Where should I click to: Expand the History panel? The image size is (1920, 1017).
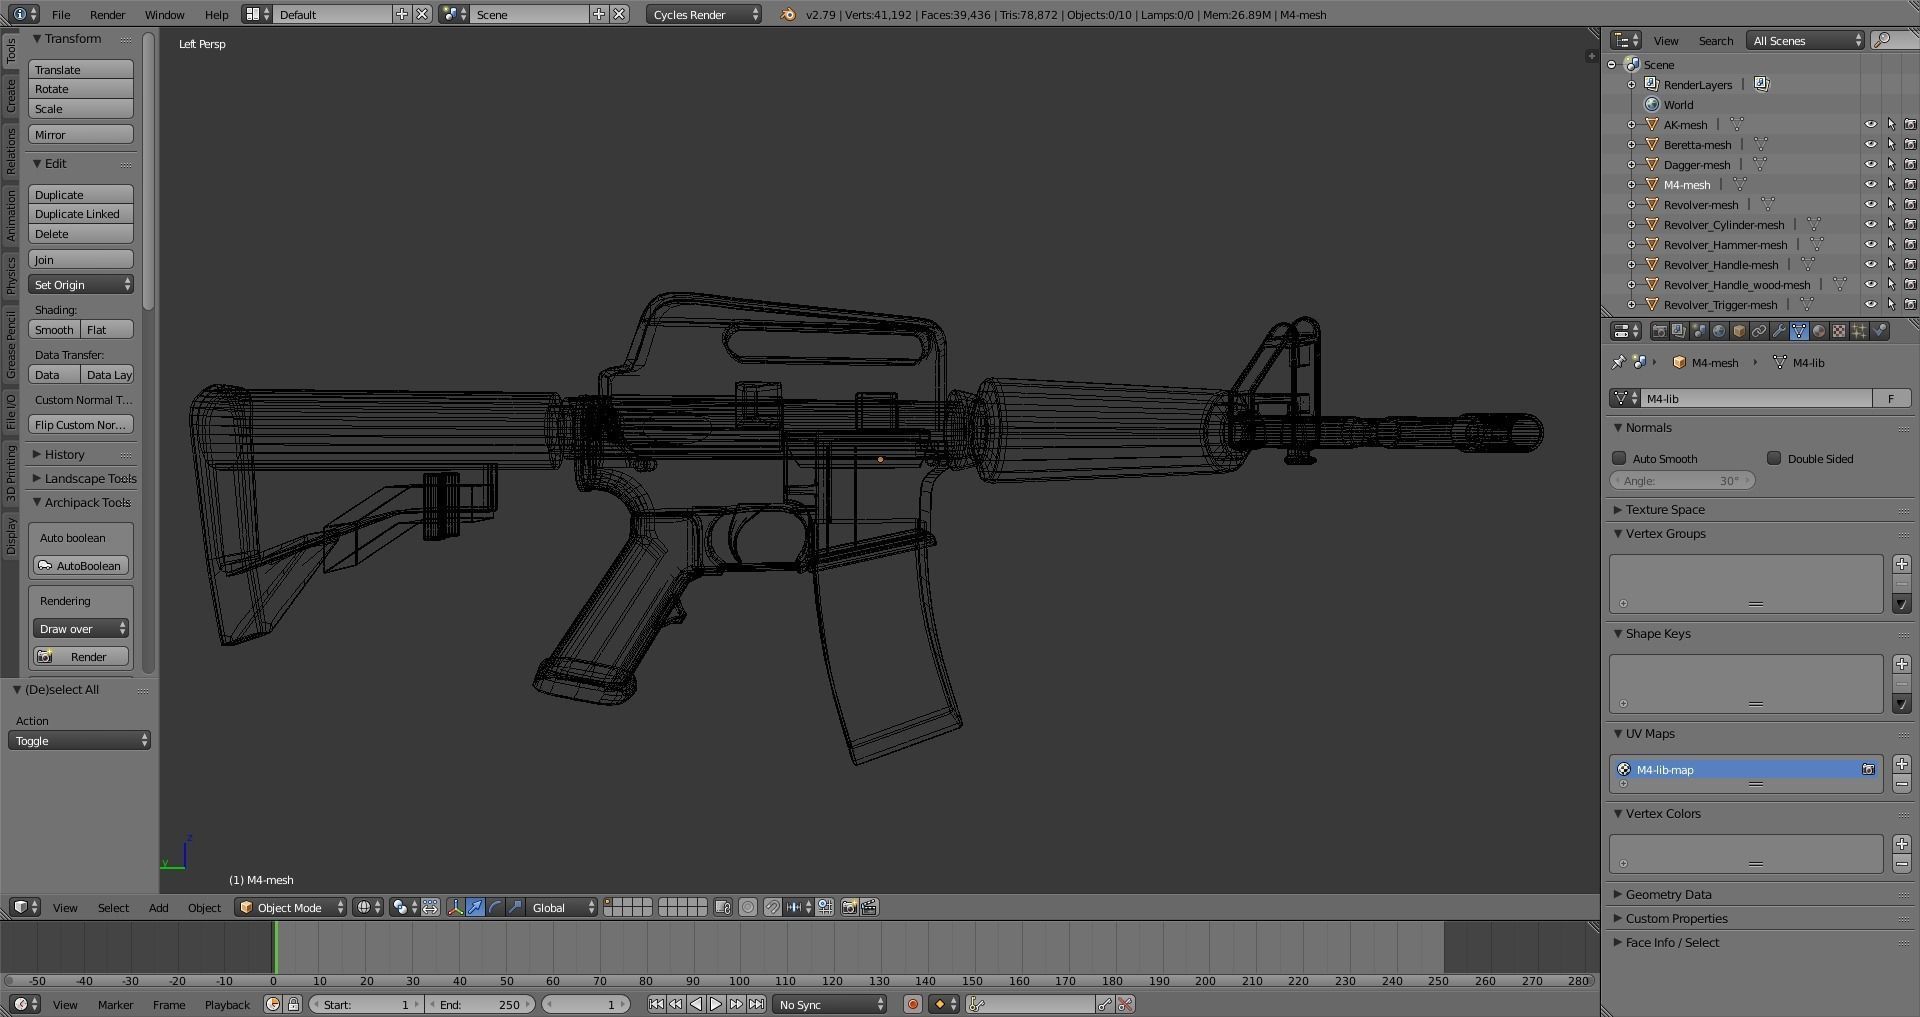[x=64, y=454]
